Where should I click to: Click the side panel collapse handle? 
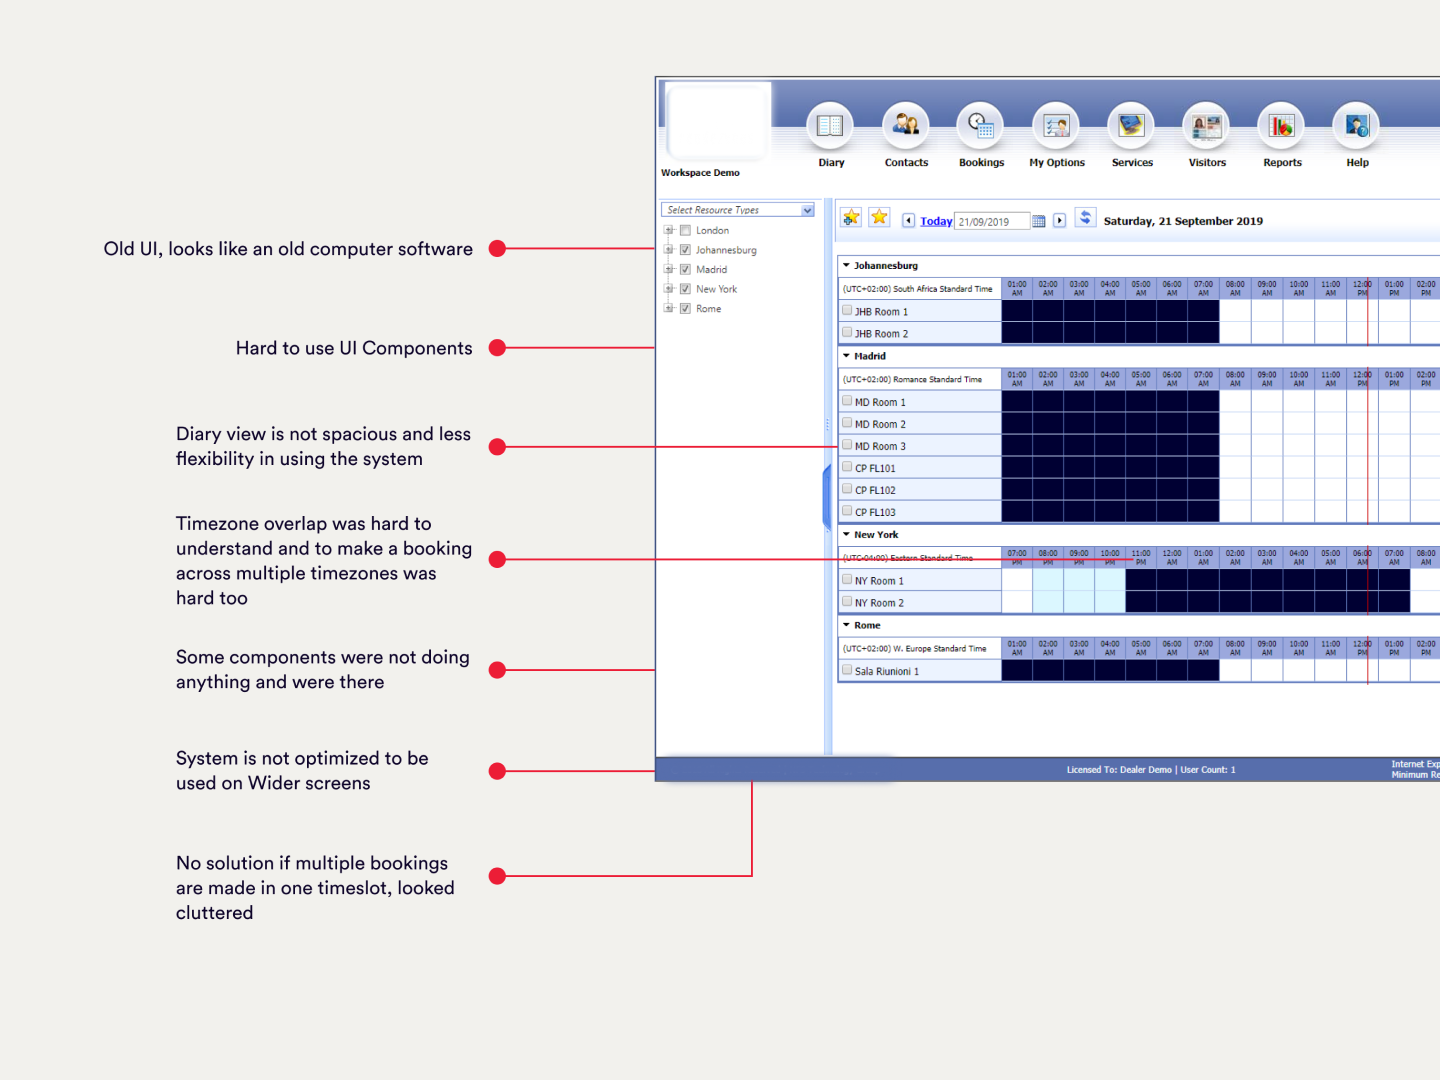(x=827, y=497)
